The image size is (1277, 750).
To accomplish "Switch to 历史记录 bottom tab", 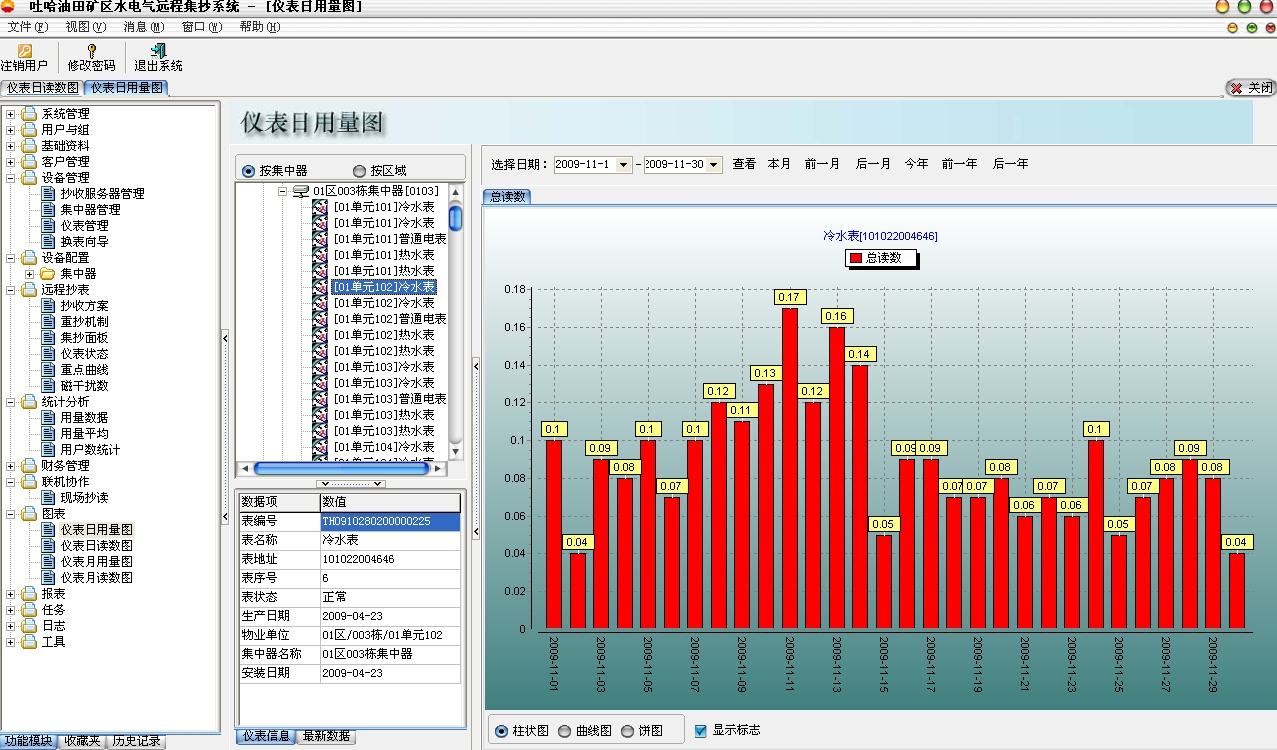I will pos(136,741).
